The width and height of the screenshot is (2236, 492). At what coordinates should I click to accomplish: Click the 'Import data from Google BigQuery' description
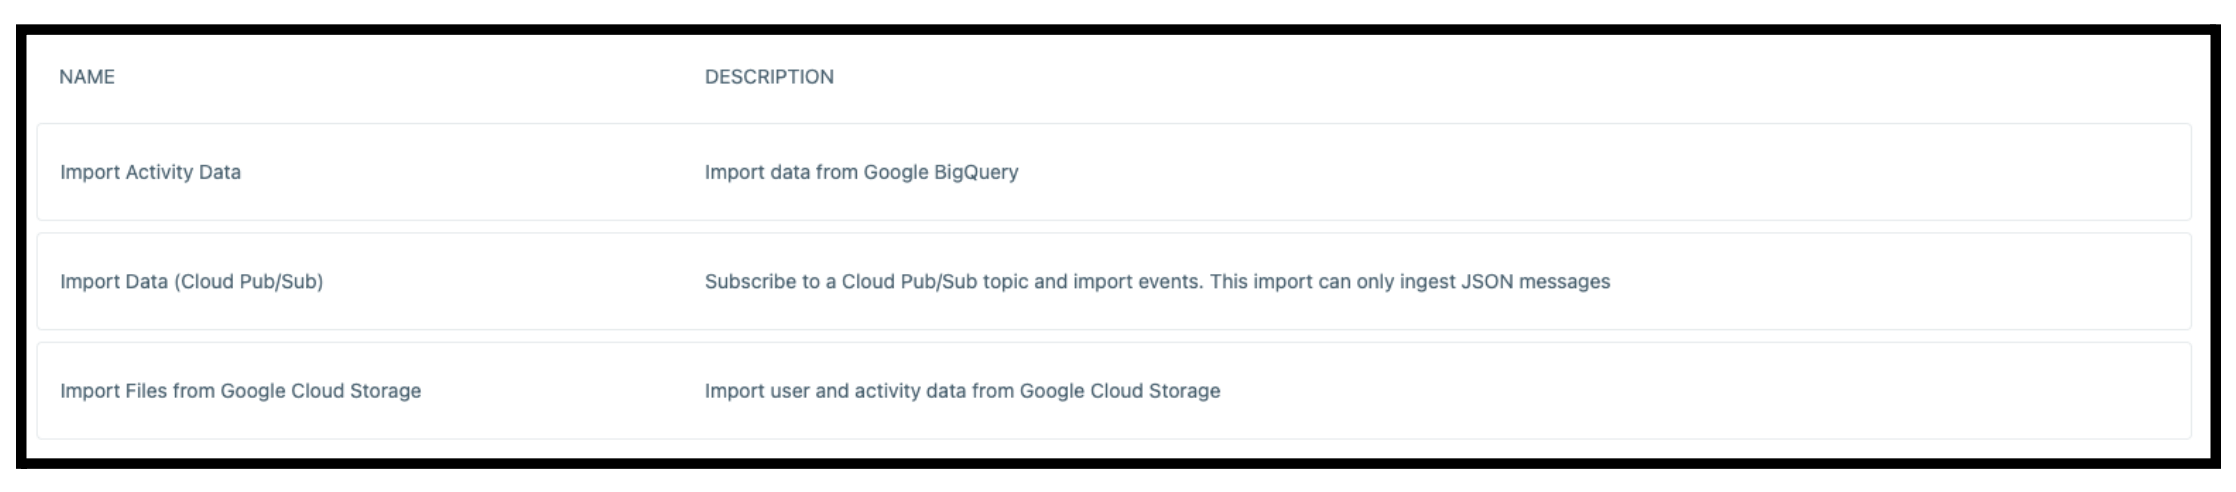[x=861, y=172]
